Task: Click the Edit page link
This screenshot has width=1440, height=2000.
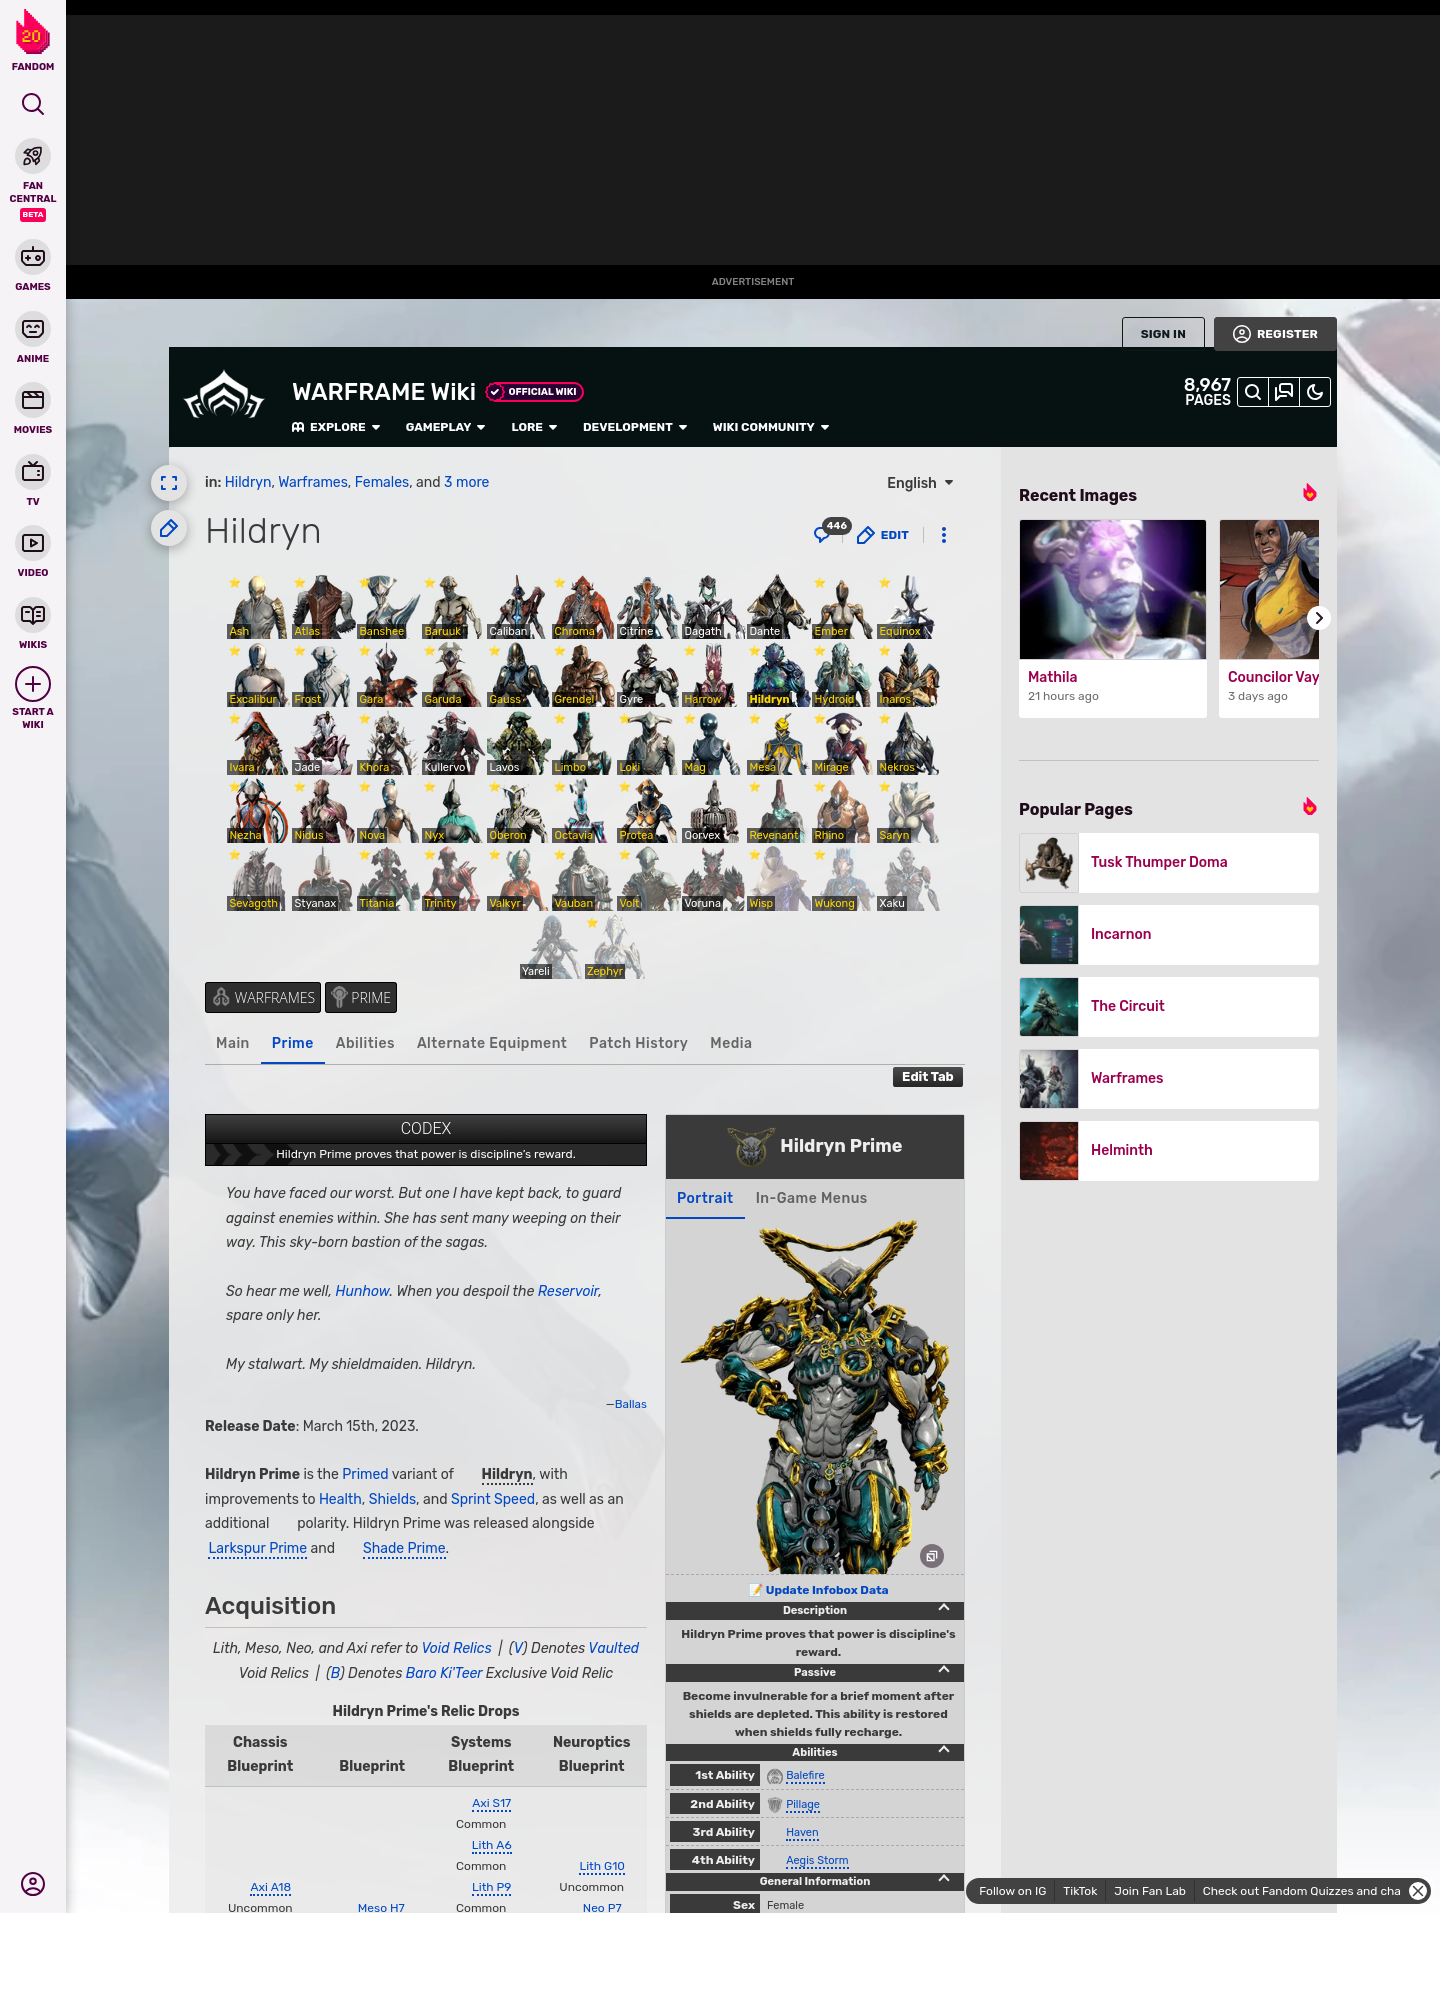Action: pyautogui.click(x=883, y=535)
